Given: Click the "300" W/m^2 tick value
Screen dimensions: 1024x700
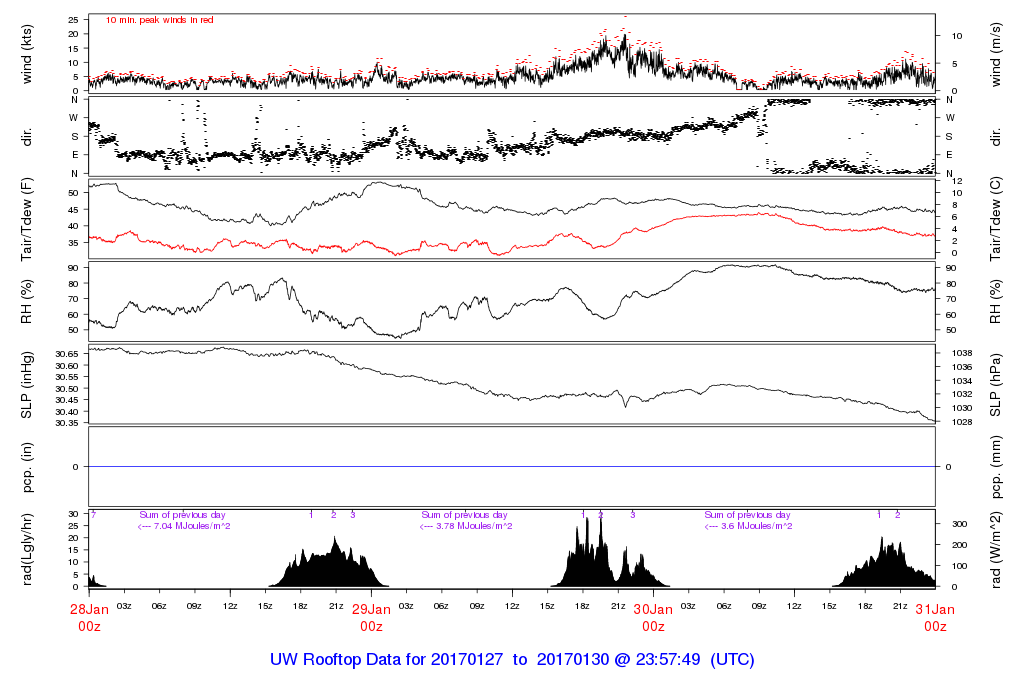Looking at the screenshot, I should click(959, 524).
